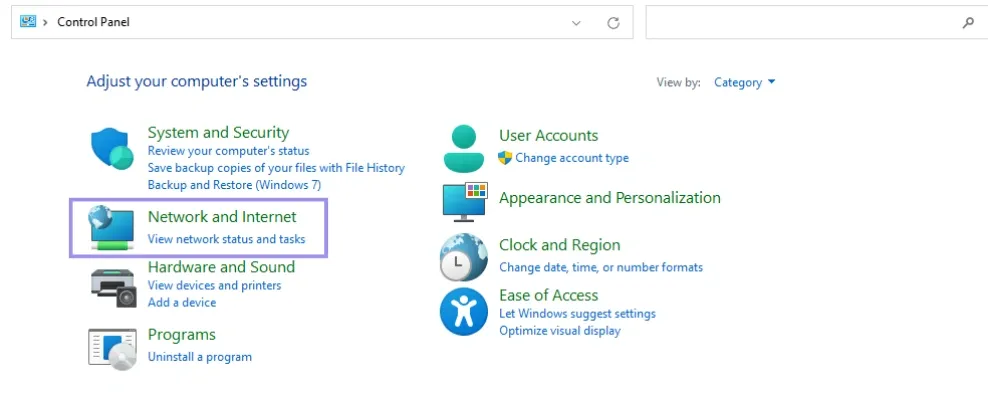
Task: Open Save backup copies with File History
Action: pyautogui.click(x=276, y=168)
